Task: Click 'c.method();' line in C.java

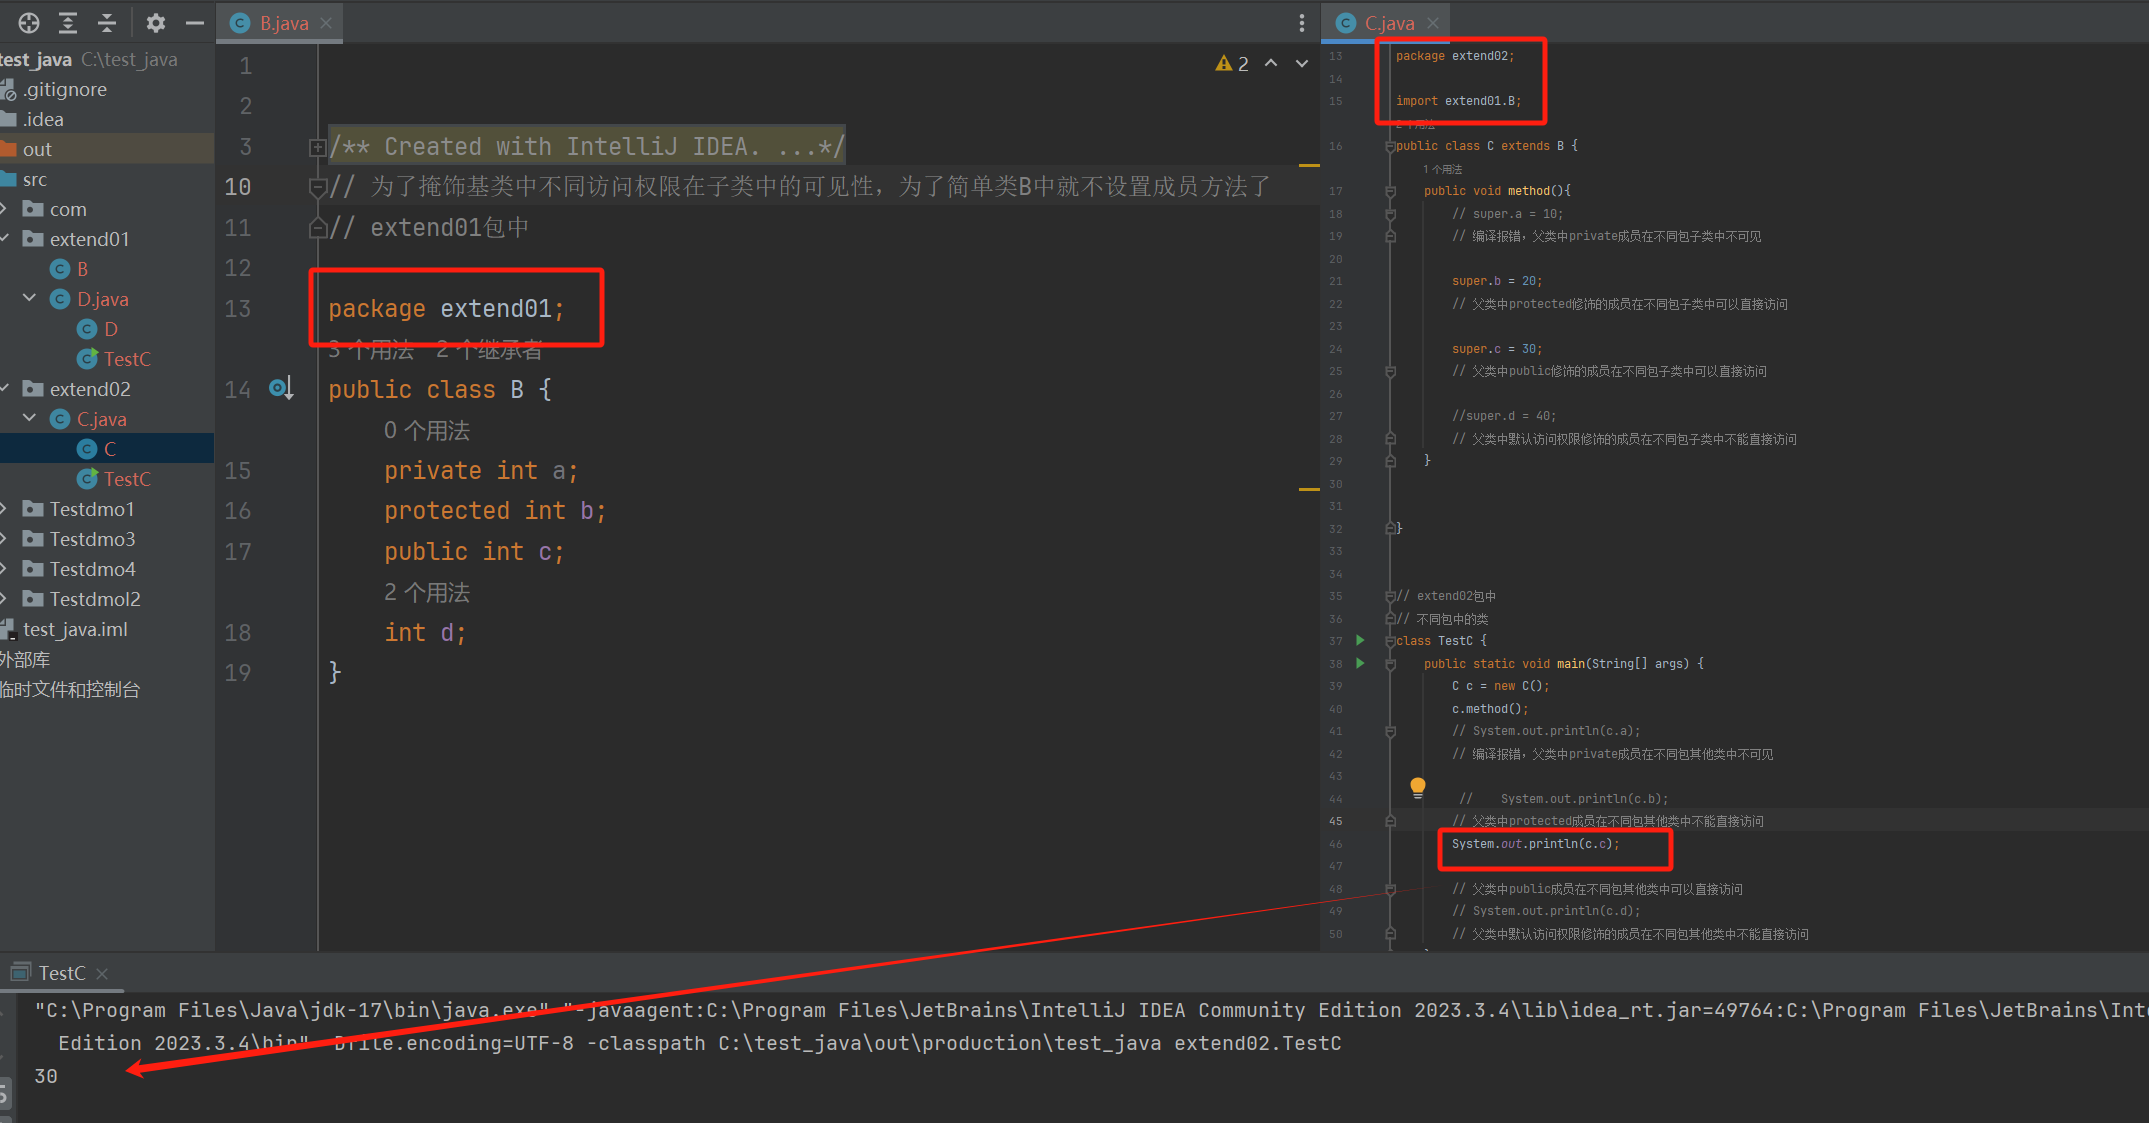Action: (1490, 709)
